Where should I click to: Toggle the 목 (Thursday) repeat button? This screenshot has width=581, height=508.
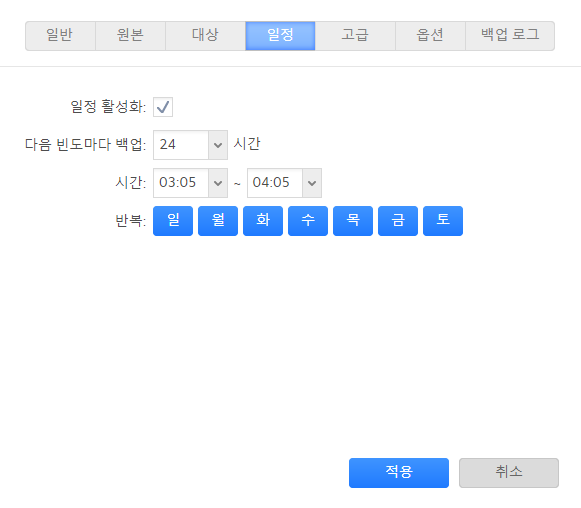pyautogui.click(x=353, y=221)
